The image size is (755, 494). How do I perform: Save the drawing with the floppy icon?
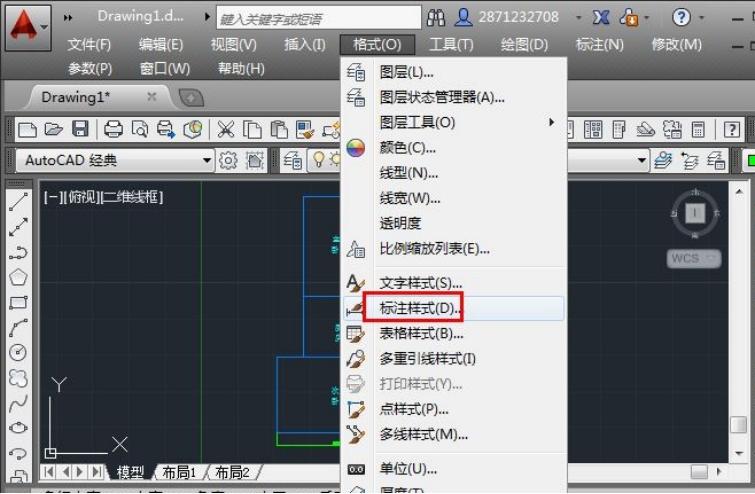point(80,129)
